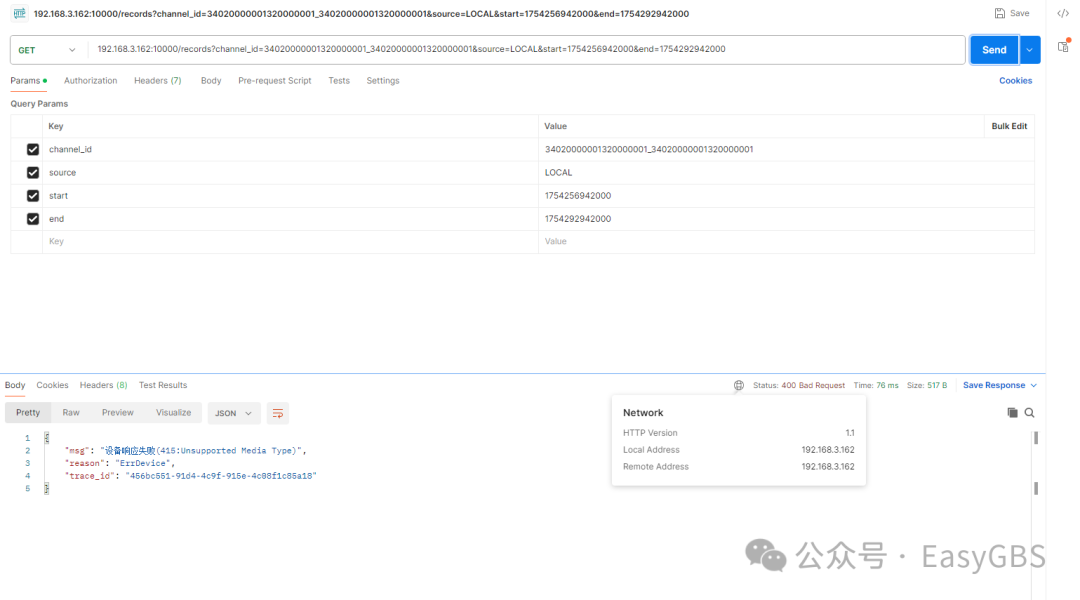This screenshot has width=1080, height=600.
Task: Switch response view to Visualize
Action: pyautogui.click(x=174, y=413)
